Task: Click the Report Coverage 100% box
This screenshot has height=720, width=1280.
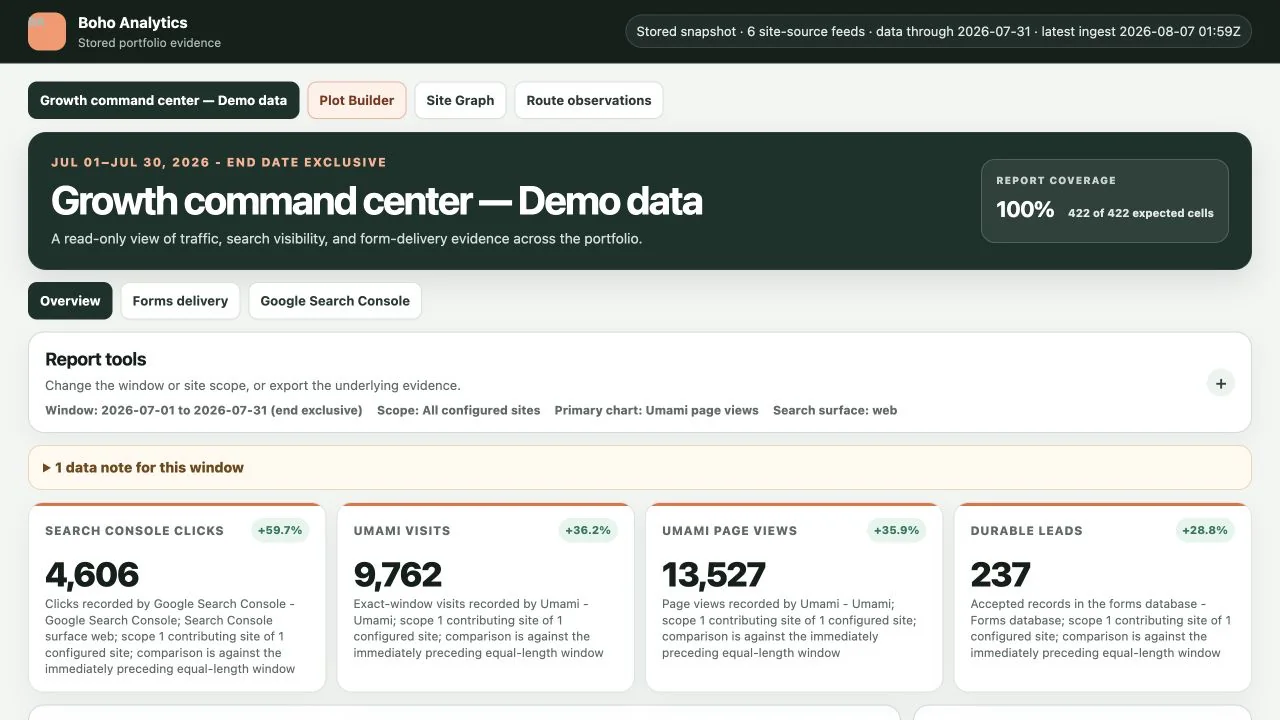Action: (1105, 201)
